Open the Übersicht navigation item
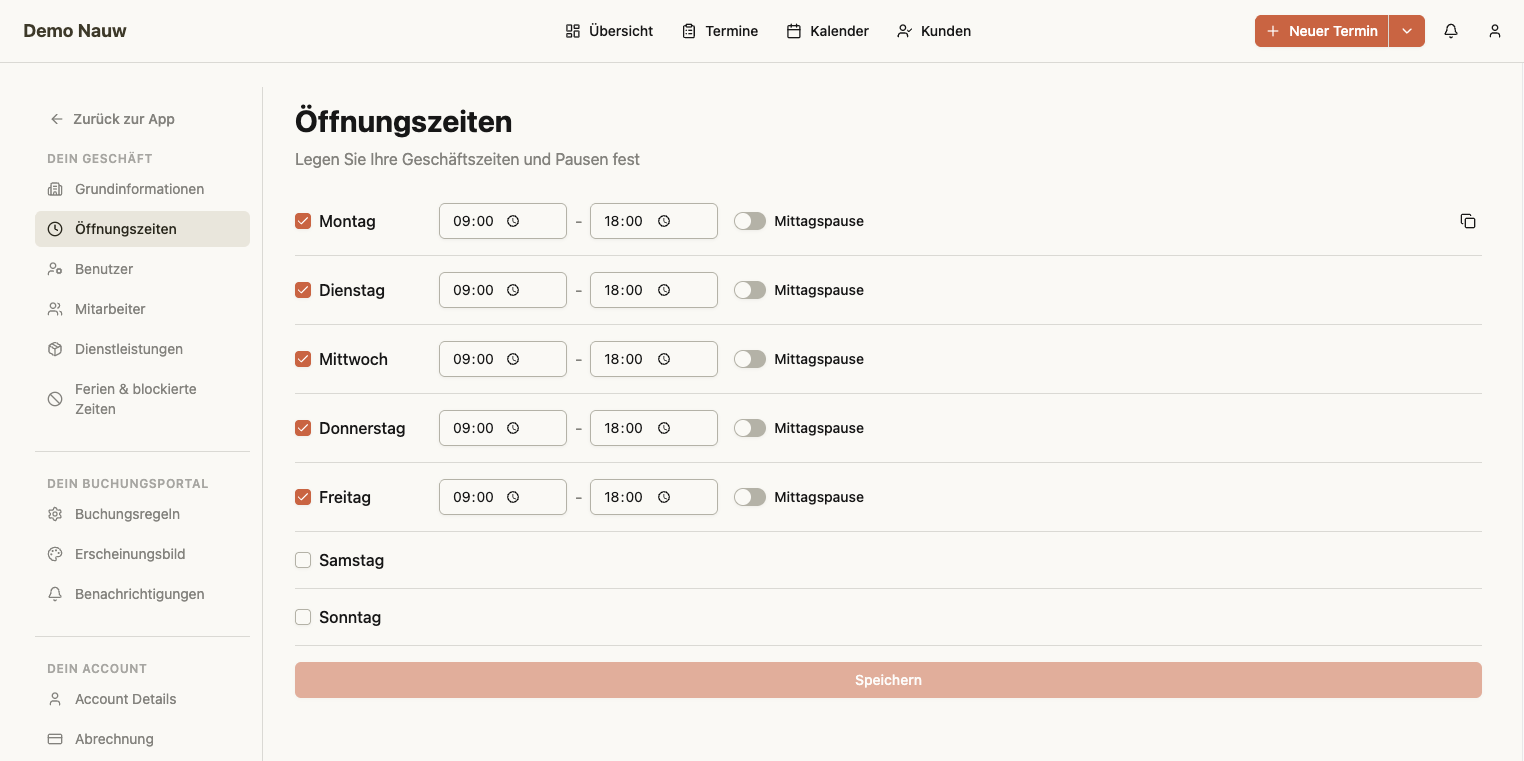 pyautogui.click(x=609, y=31)
